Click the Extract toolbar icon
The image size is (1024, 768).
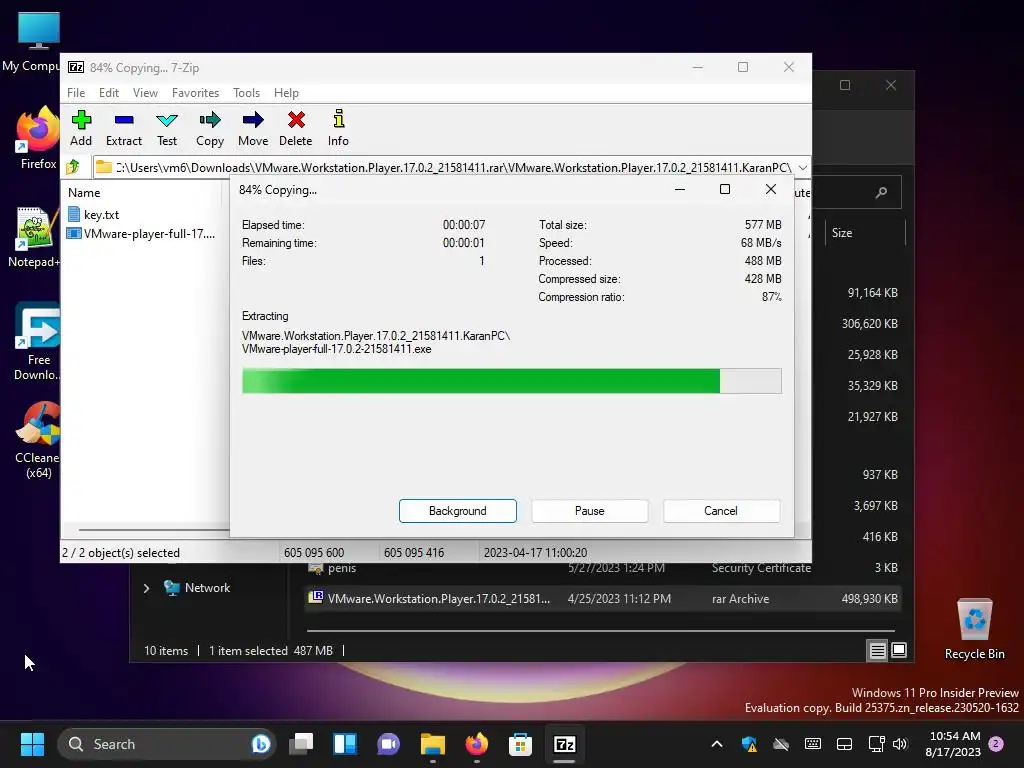[x=123, y=128]
